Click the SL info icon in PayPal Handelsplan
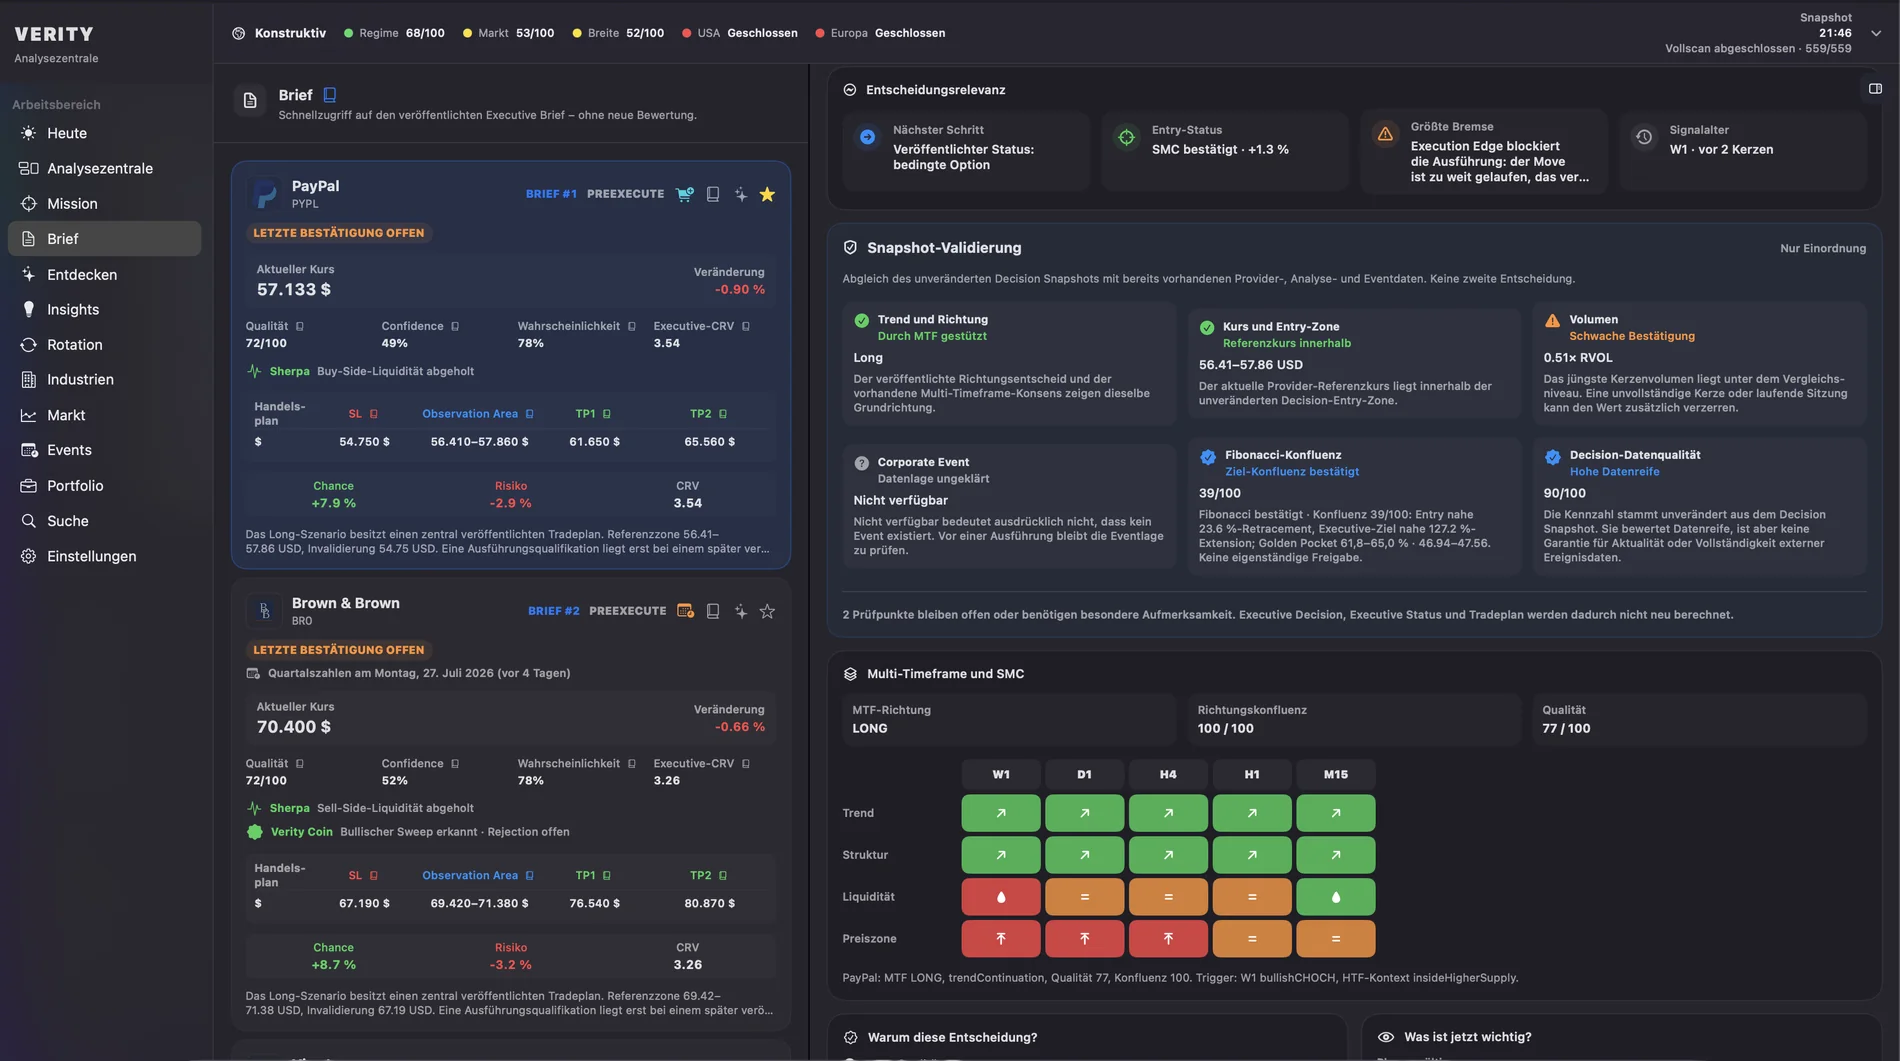1900x1061 pixels. 374,414
